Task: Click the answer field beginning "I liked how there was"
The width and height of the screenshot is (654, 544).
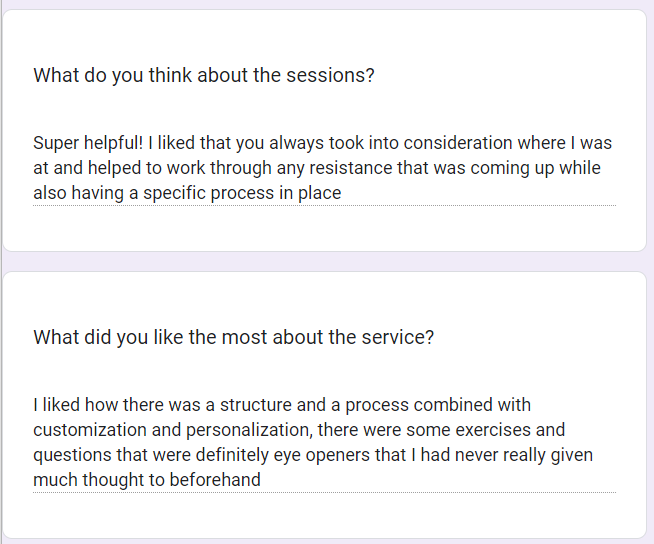Action: pyautogui.click(x=313, y=442)
